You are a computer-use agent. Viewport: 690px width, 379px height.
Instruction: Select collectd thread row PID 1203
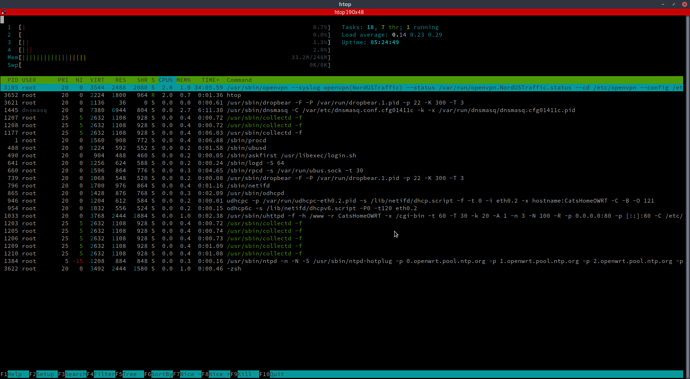[341, 223]
